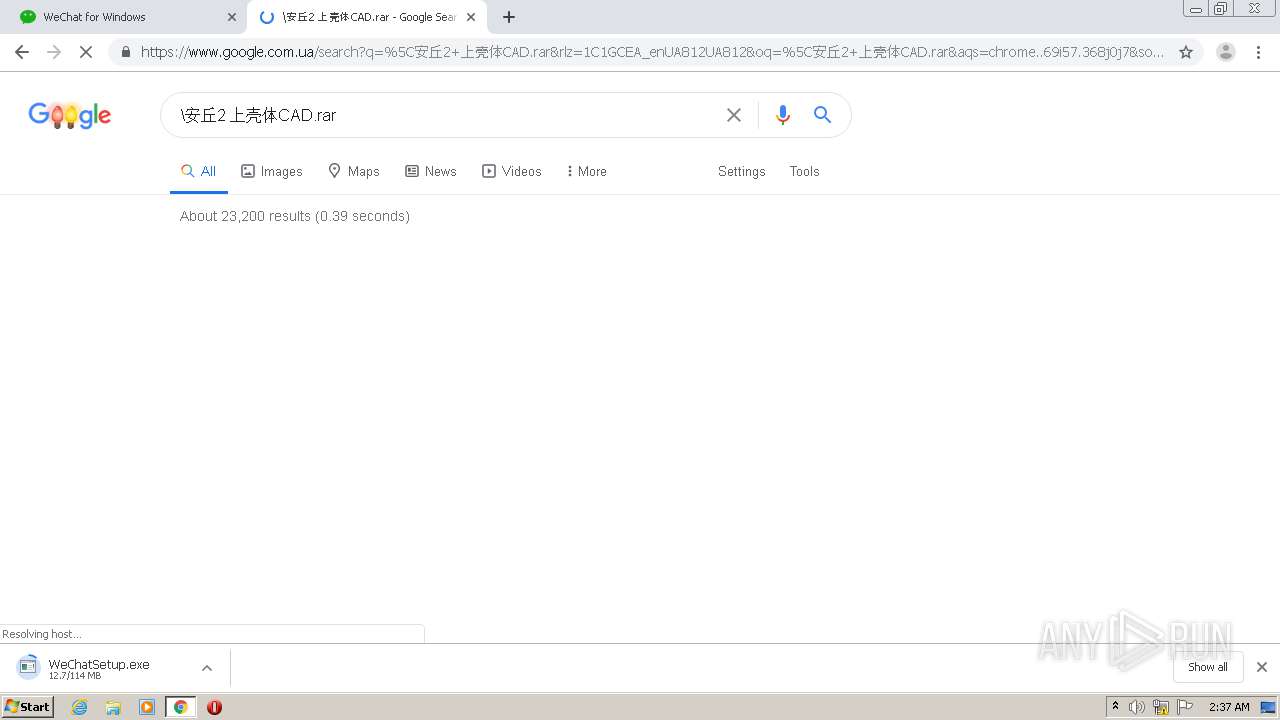Expand the More search categories menu
1280x720 pixels.
pyautogui.click(x=587, y=171)
